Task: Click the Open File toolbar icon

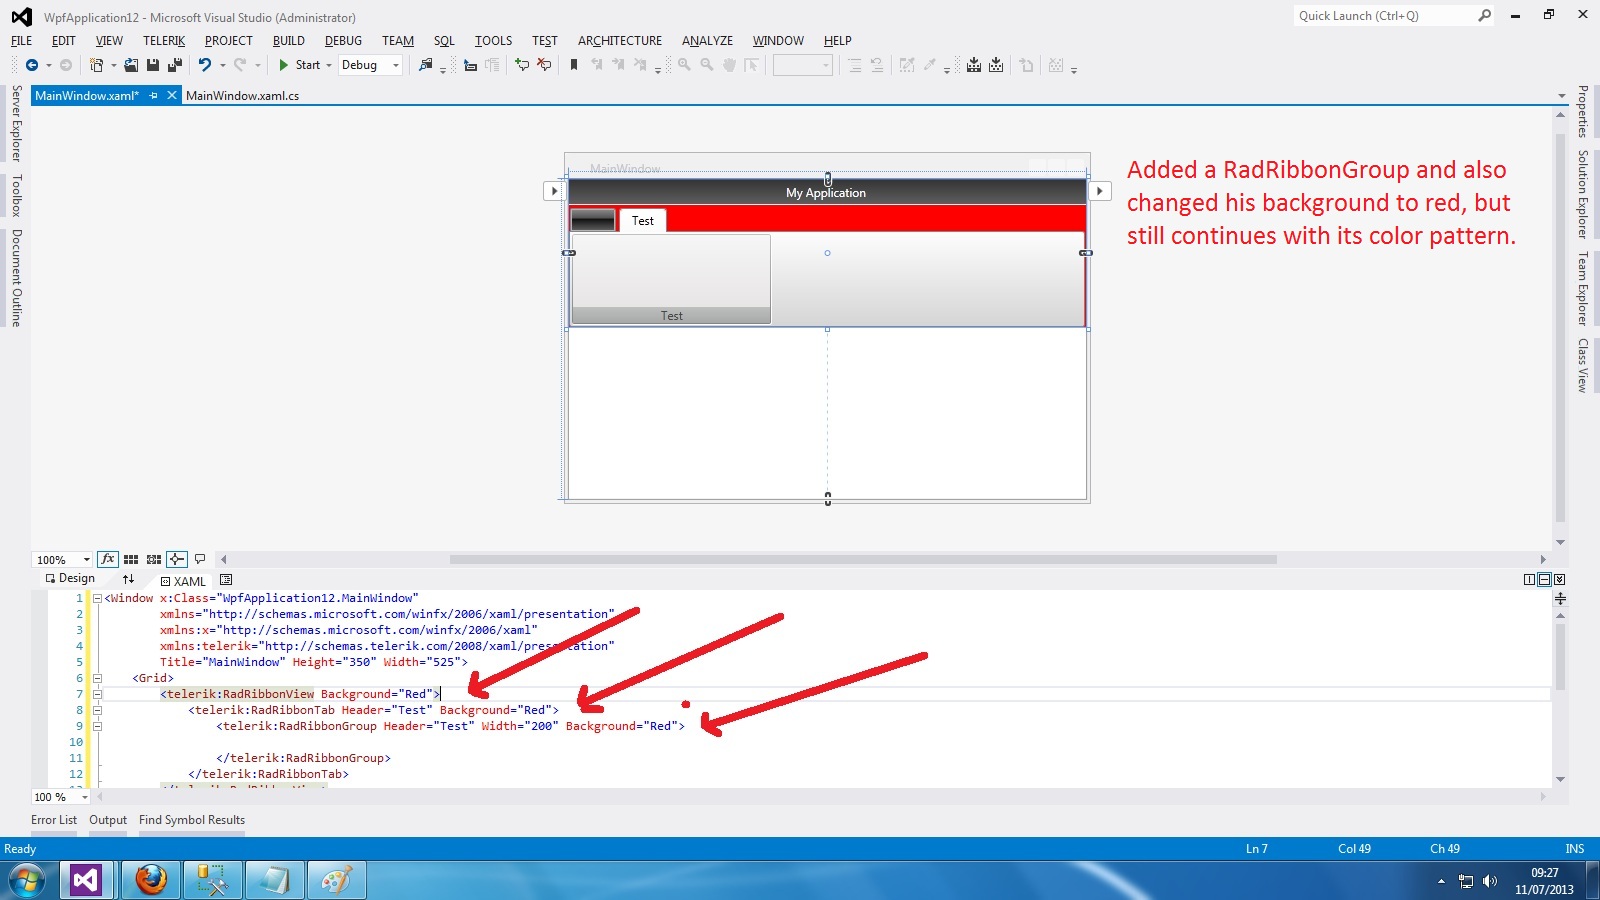Action: pos(131,65)
